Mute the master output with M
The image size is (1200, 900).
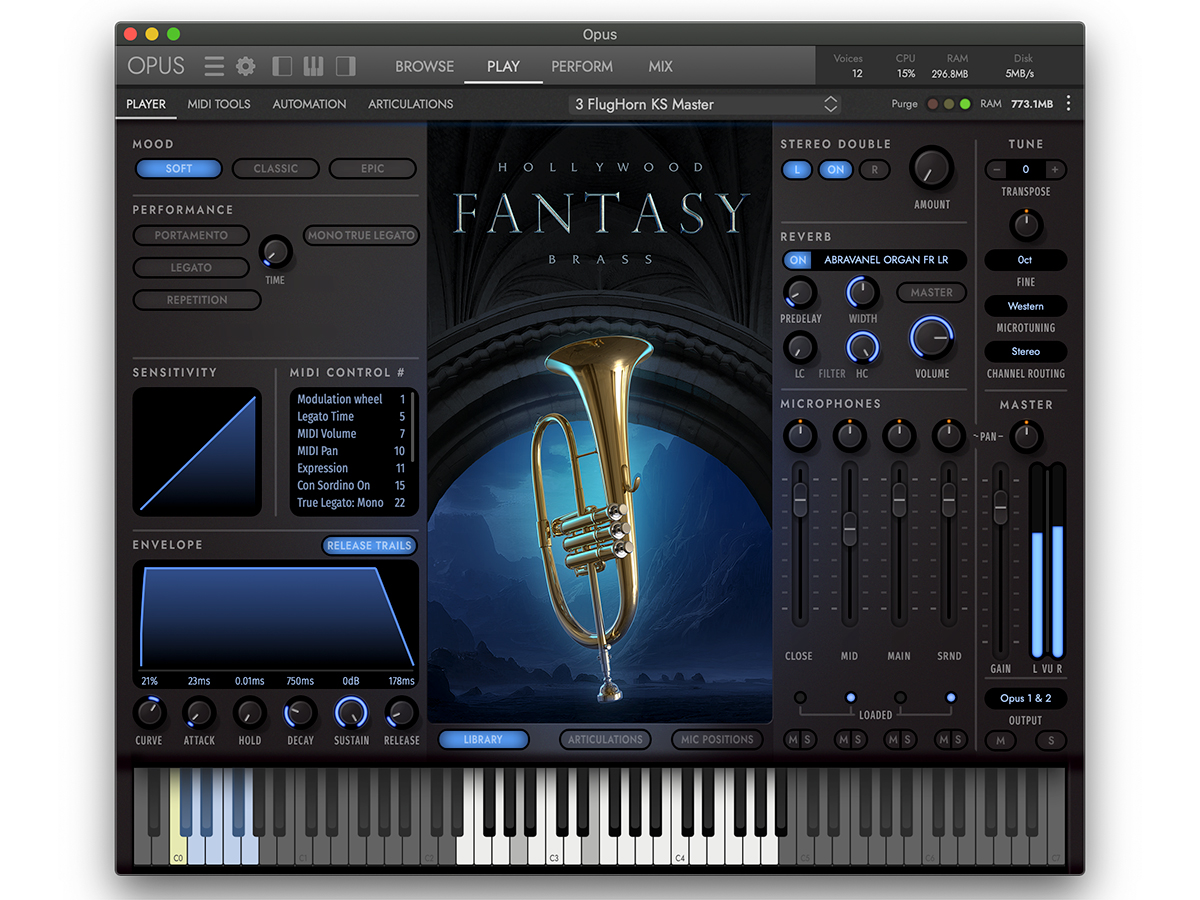pos(1000,741)
